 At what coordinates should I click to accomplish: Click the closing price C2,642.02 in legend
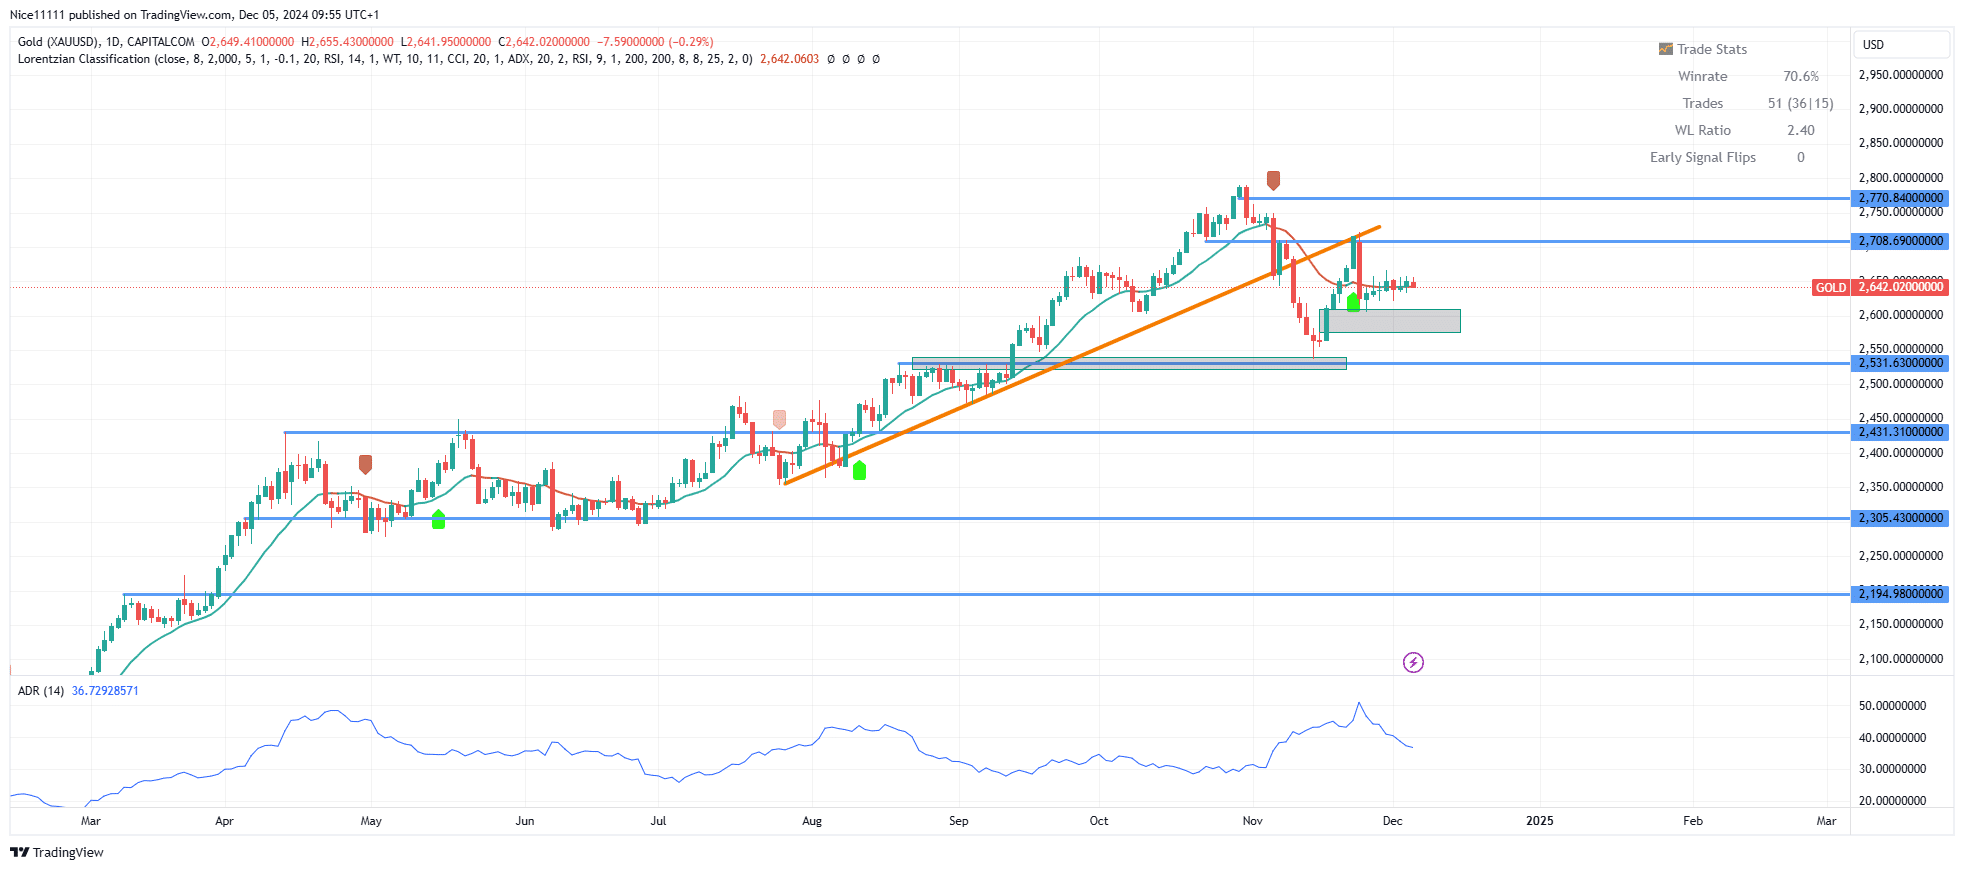tap(544, 42)
